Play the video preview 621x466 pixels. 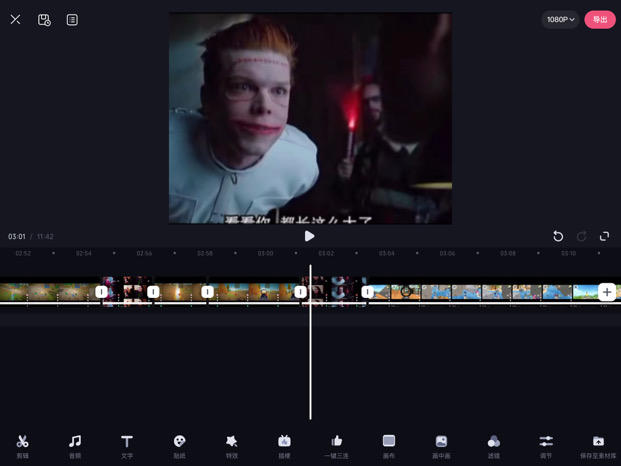coord(309,236)
